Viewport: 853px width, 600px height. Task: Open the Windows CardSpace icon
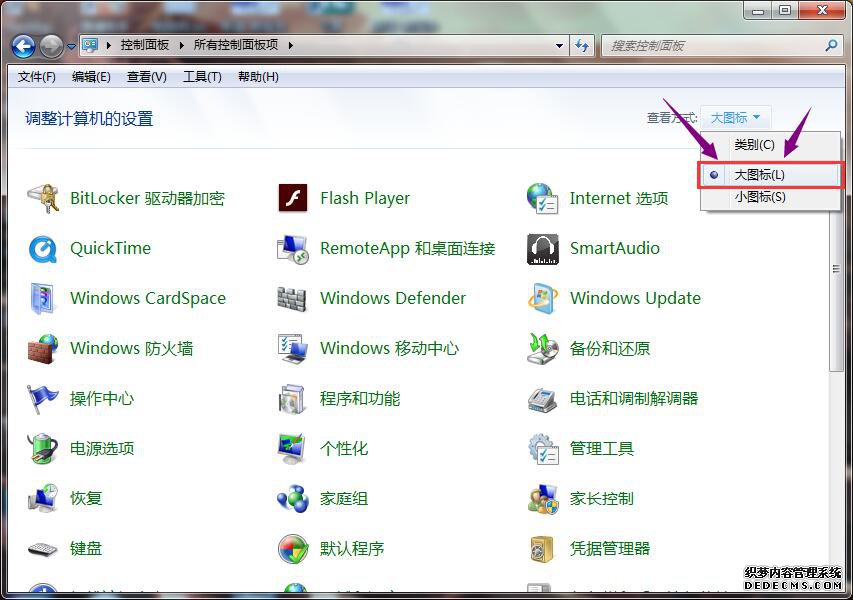(x=43, y=298)
